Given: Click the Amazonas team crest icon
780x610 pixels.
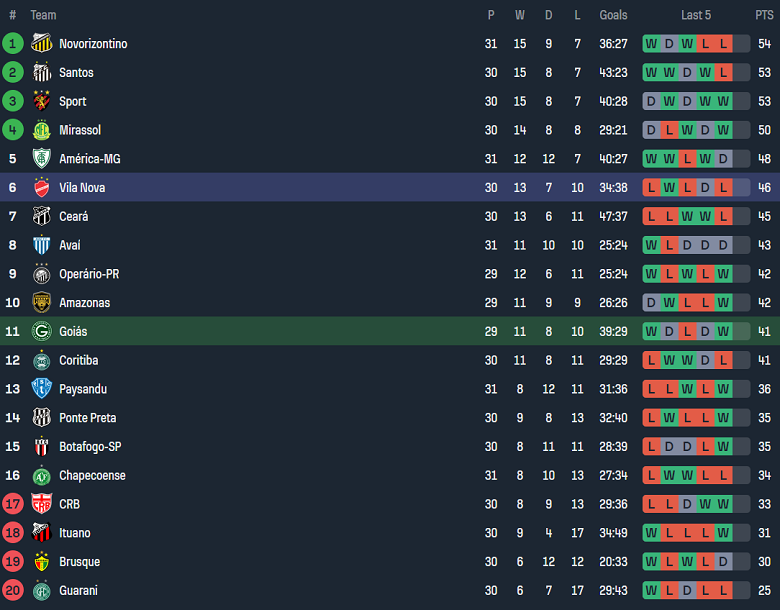Looking at the screenshot, I should click(x=41, y=302).
